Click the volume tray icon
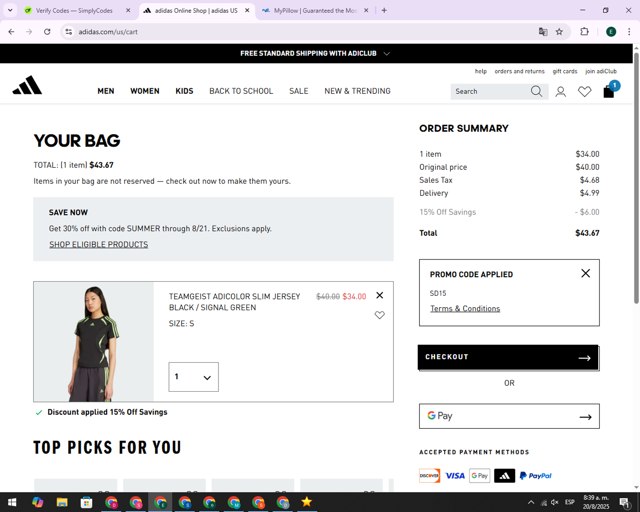Screen dimensions: 640x512 click(555, 502)
